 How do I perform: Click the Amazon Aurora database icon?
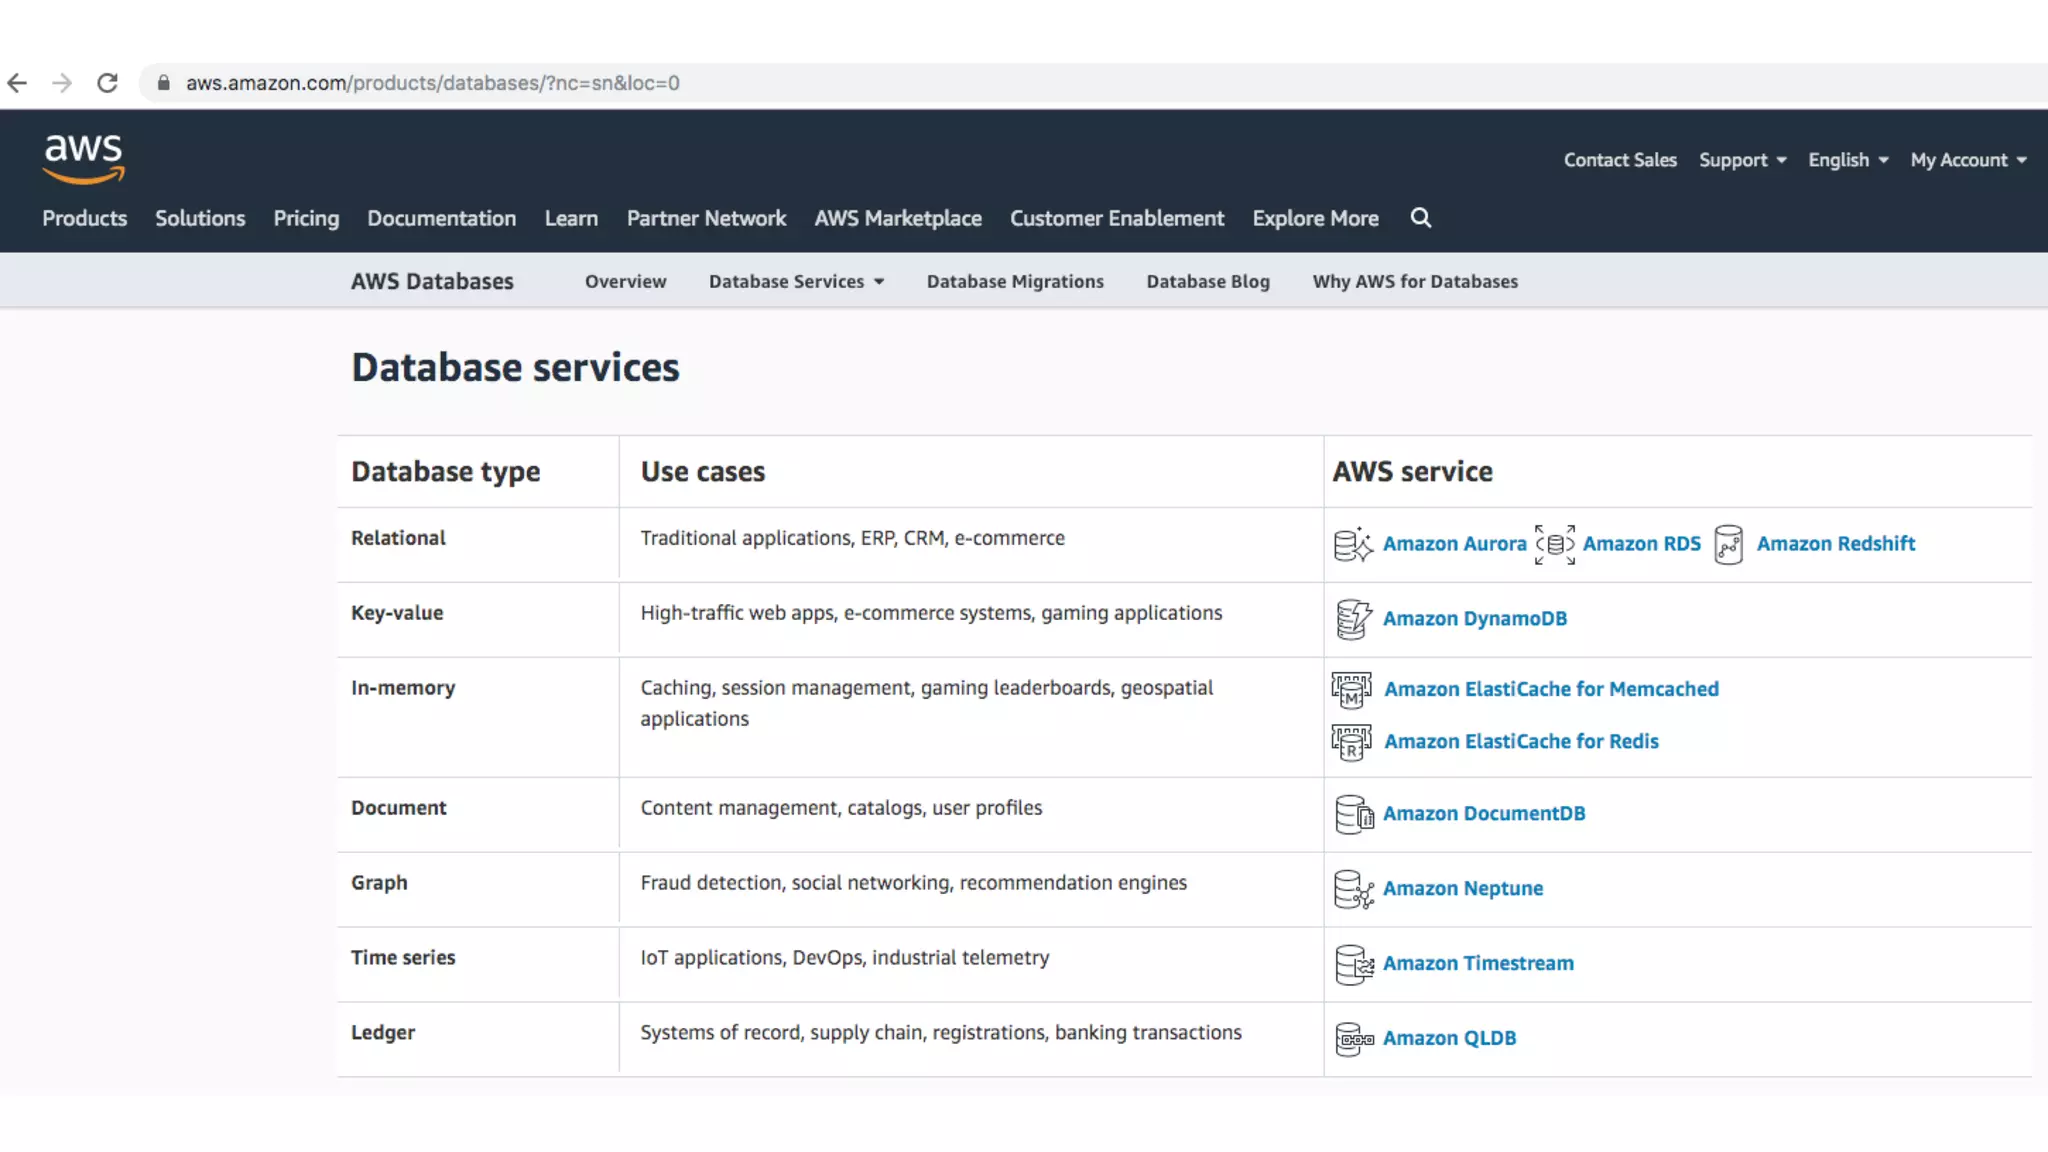point(1353,544)
